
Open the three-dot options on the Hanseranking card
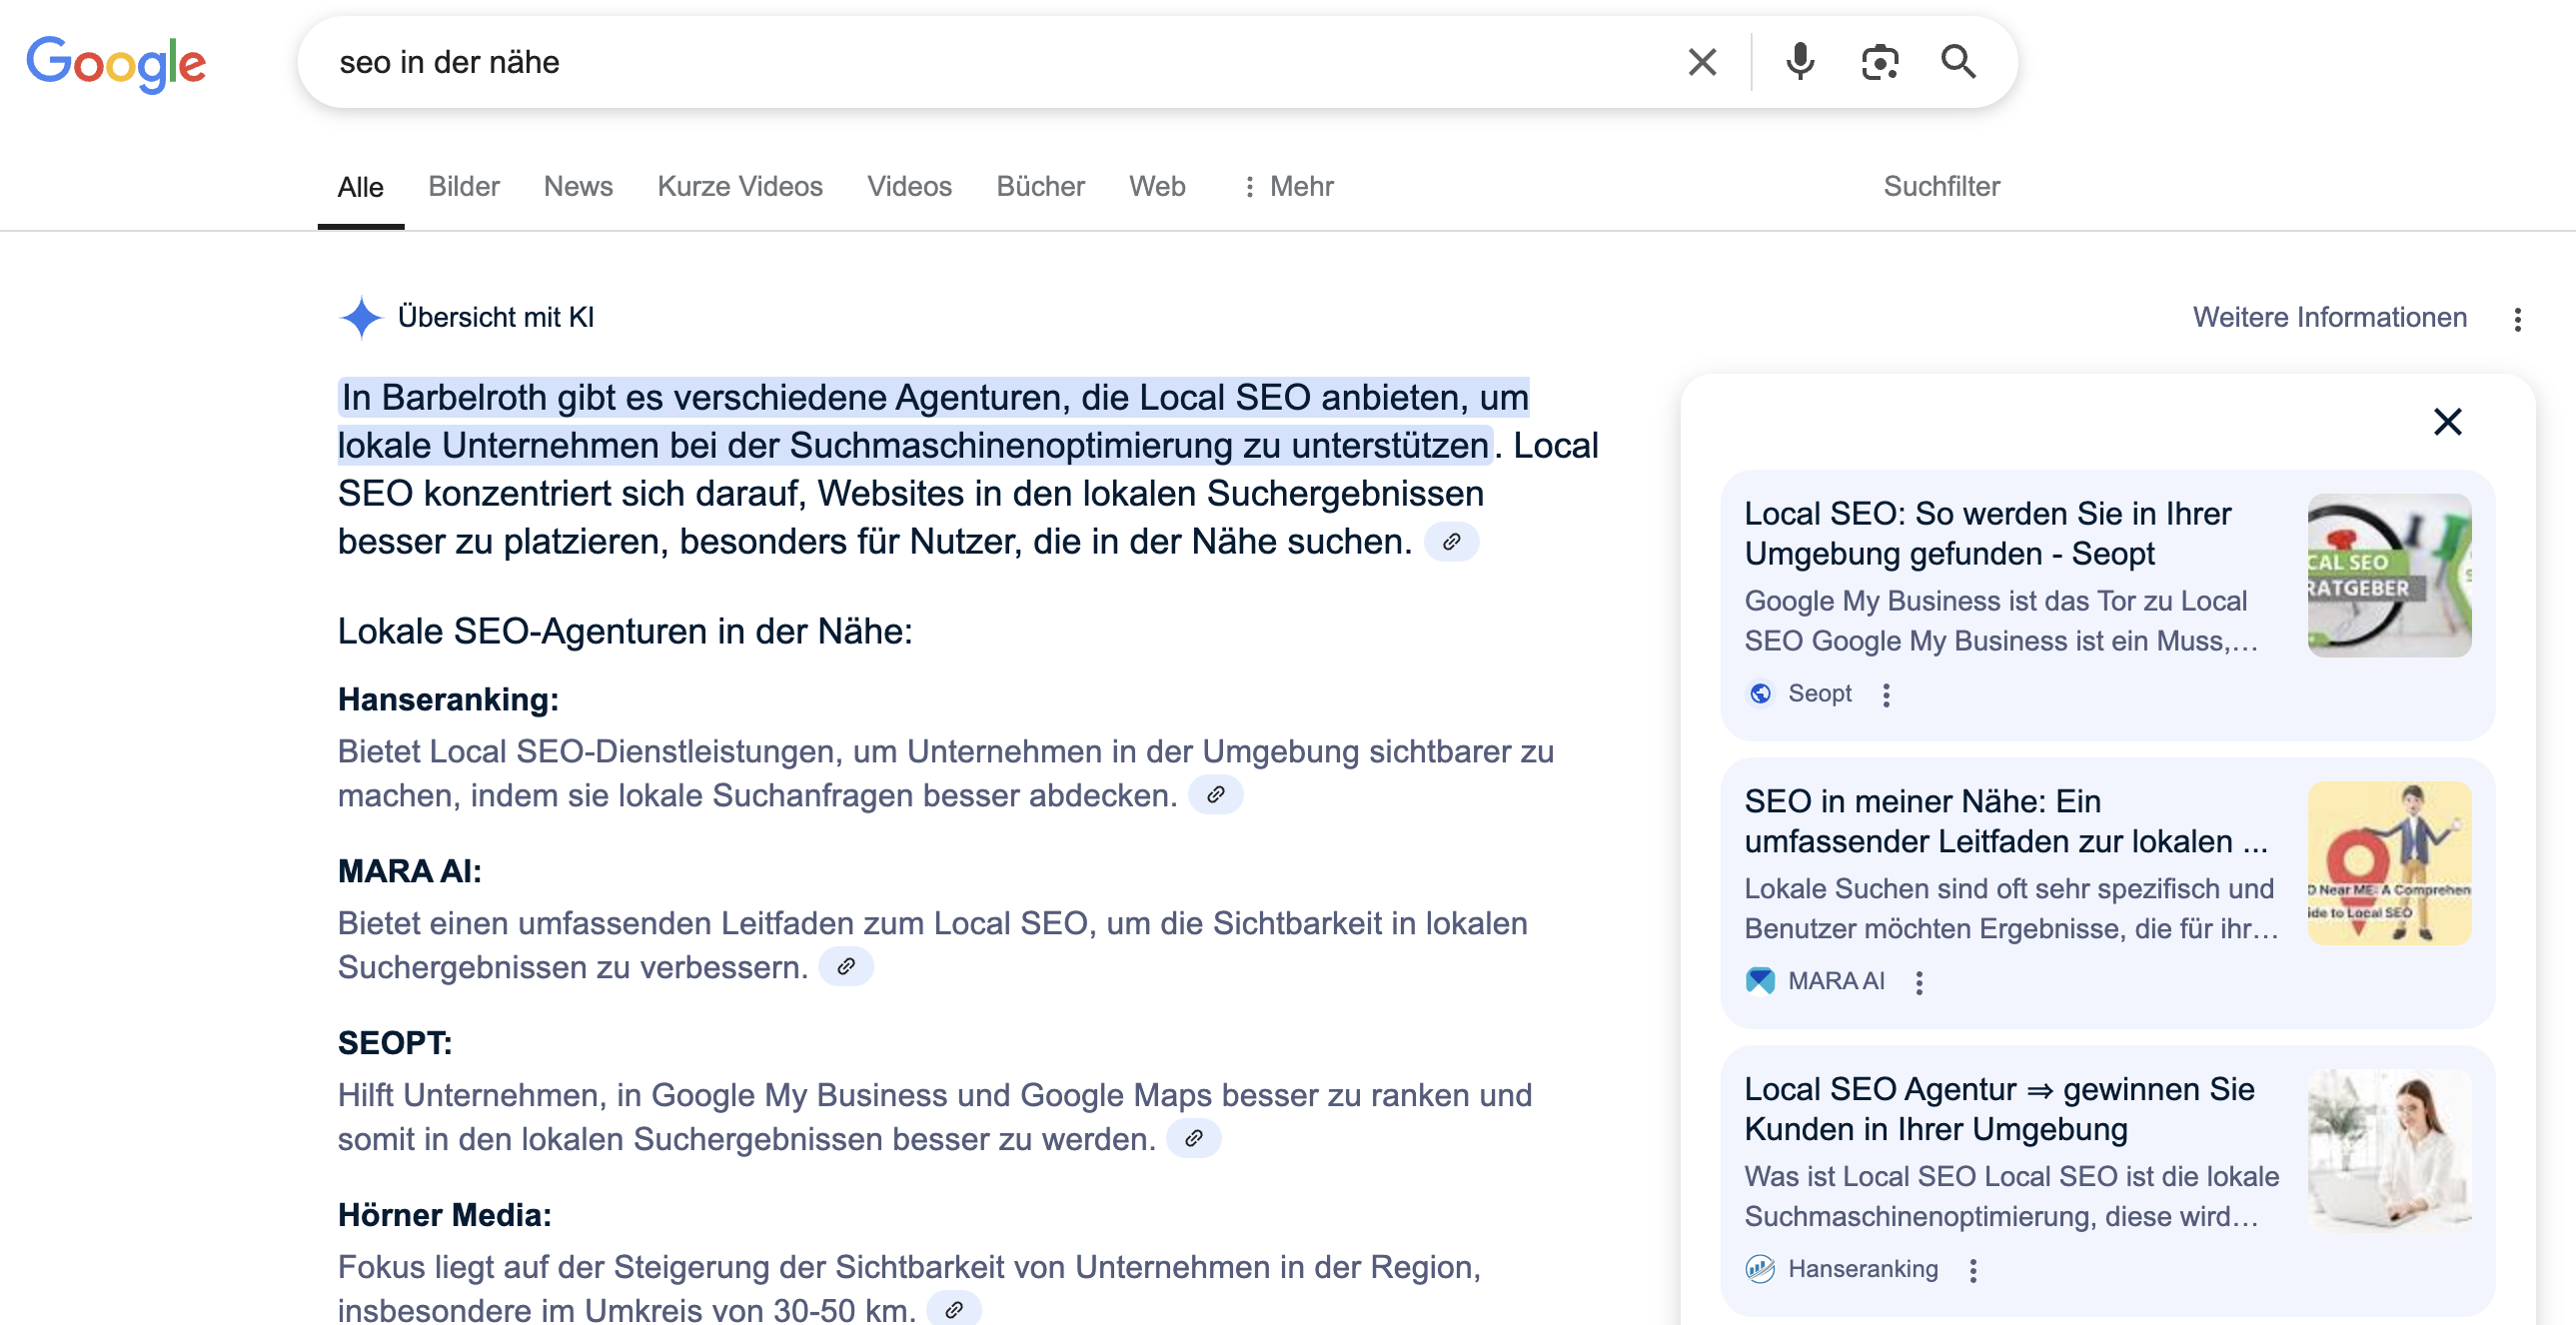(1975, 1269)
